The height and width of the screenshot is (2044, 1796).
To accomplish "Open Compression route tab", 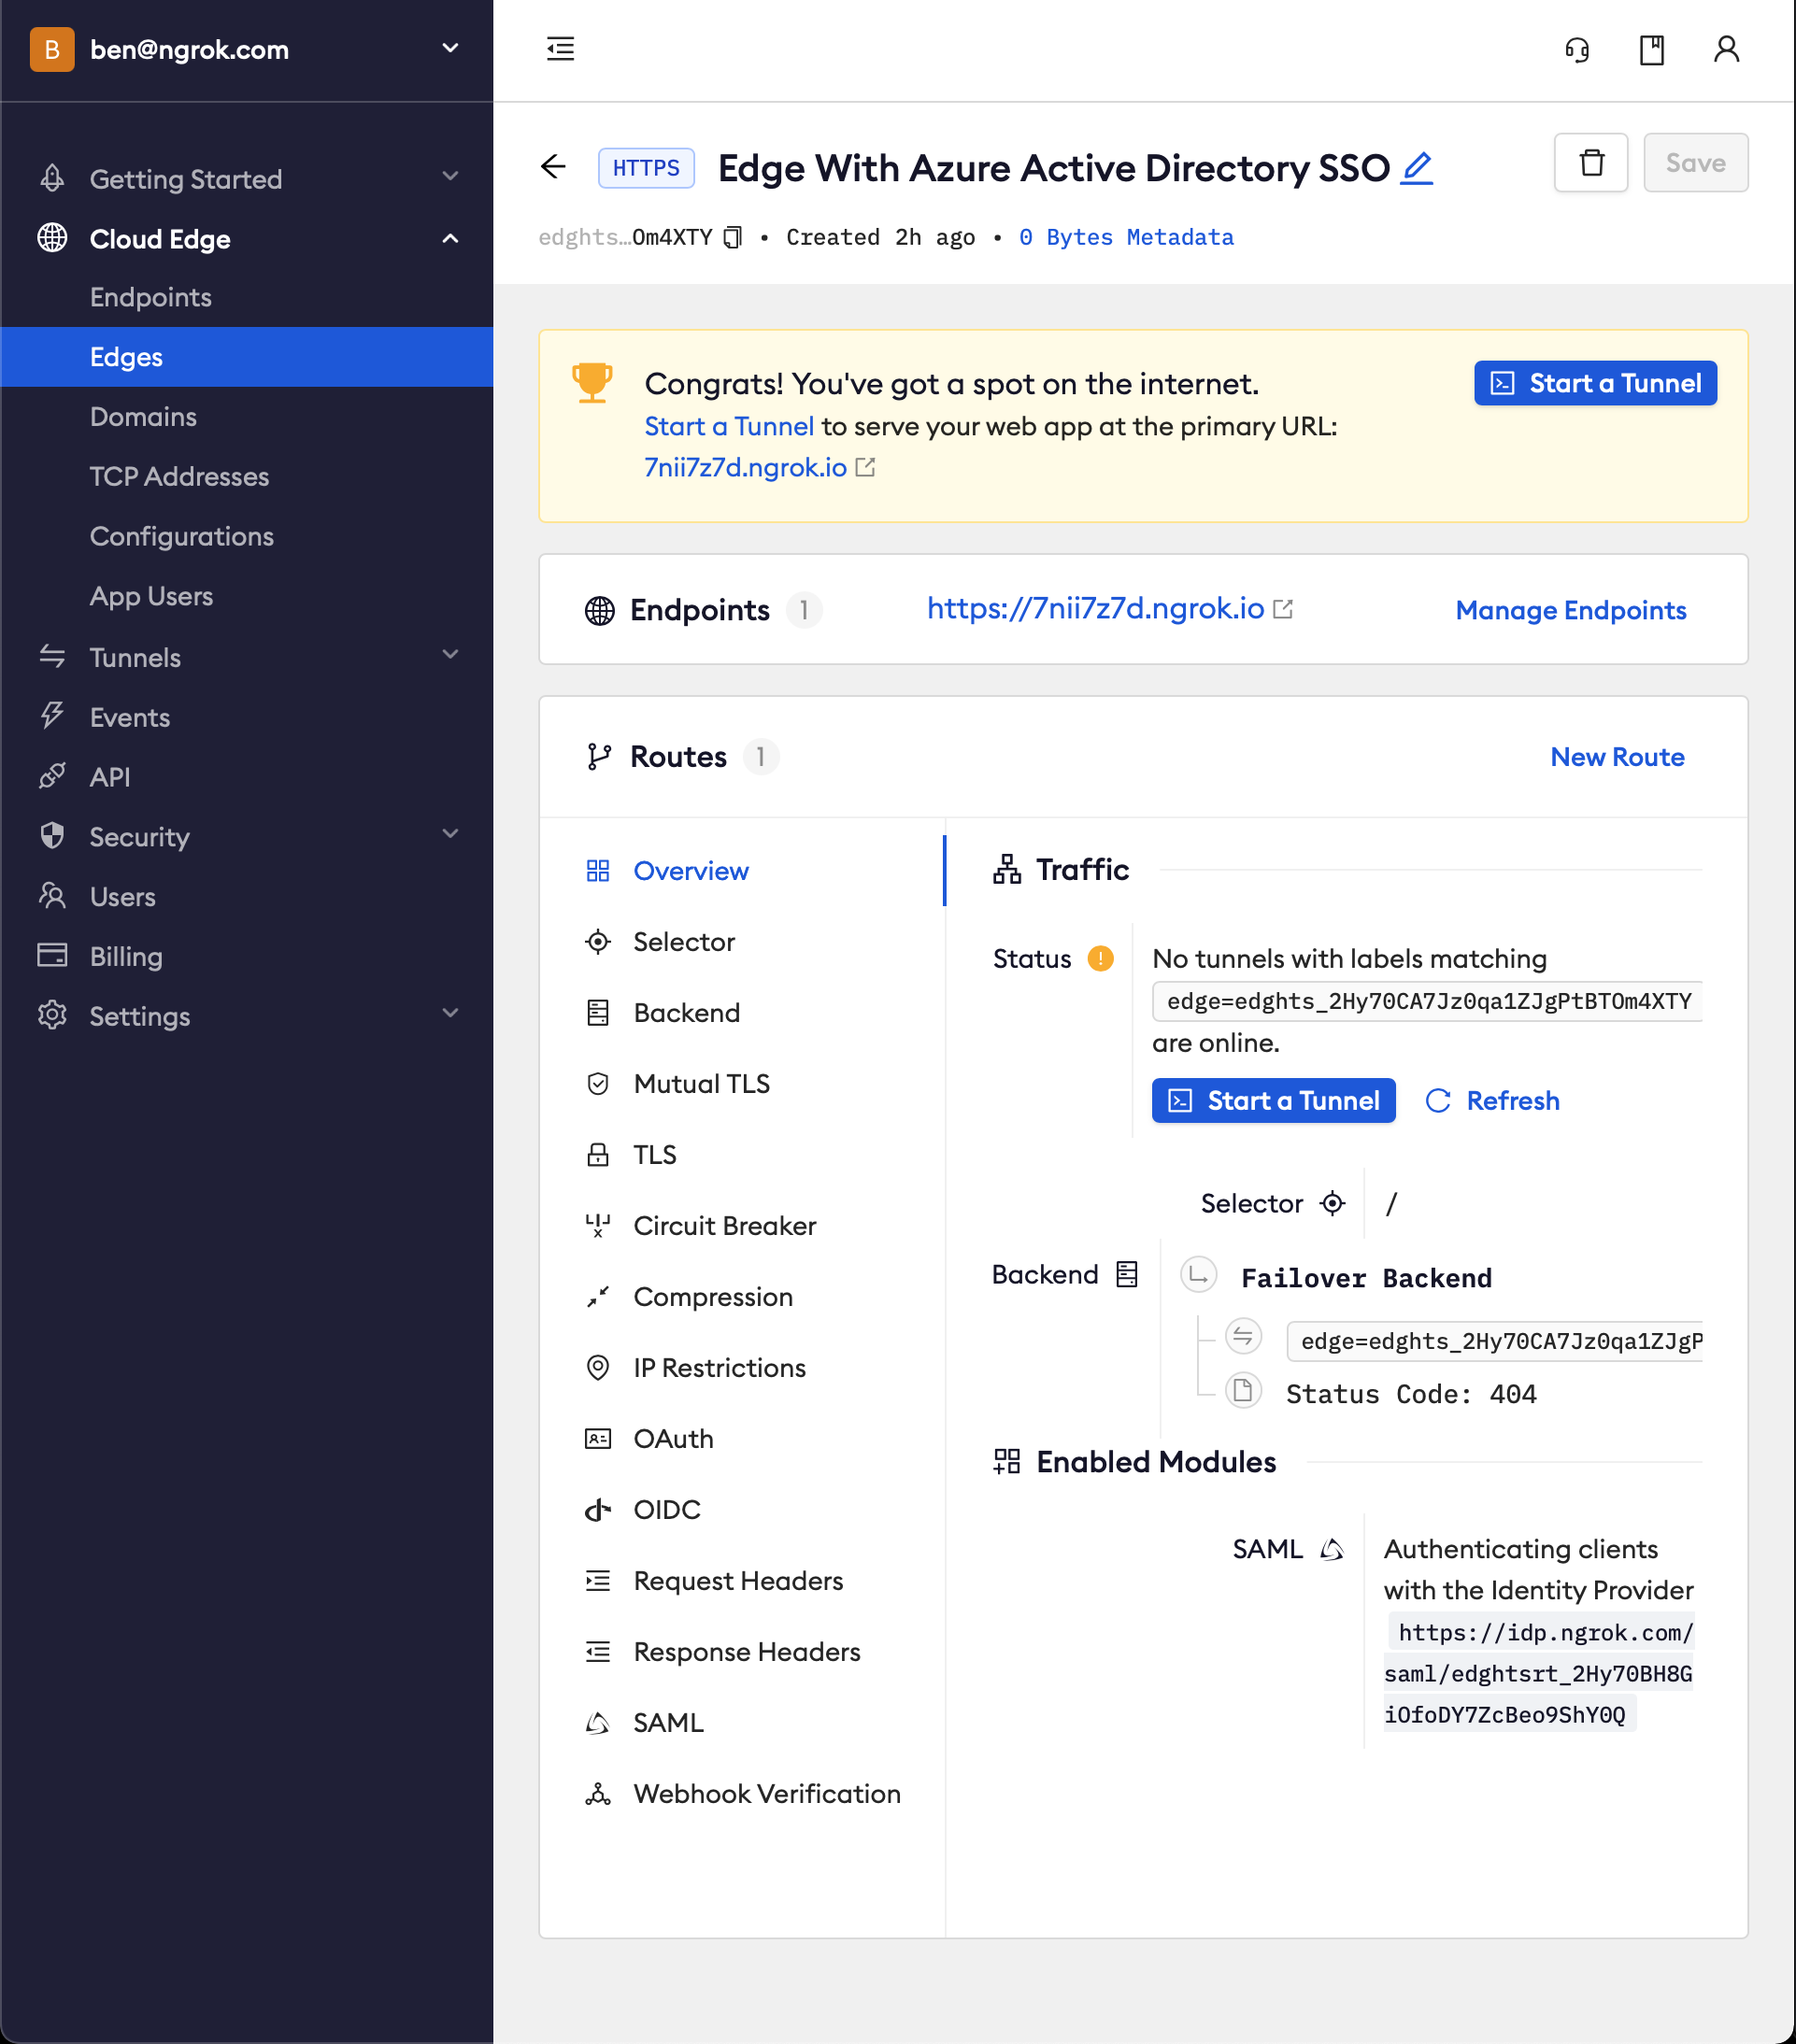I will pos(742,1297).
